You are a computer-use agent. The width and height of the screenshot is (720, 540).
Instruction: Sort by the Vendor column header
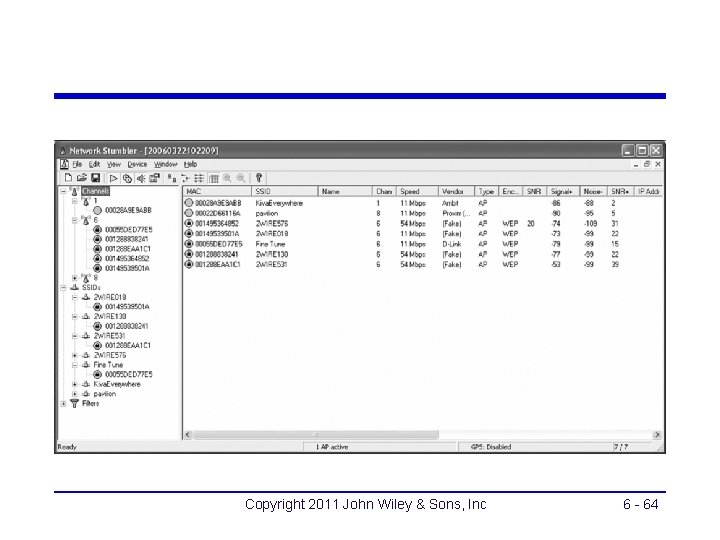(x=456, y=191)
